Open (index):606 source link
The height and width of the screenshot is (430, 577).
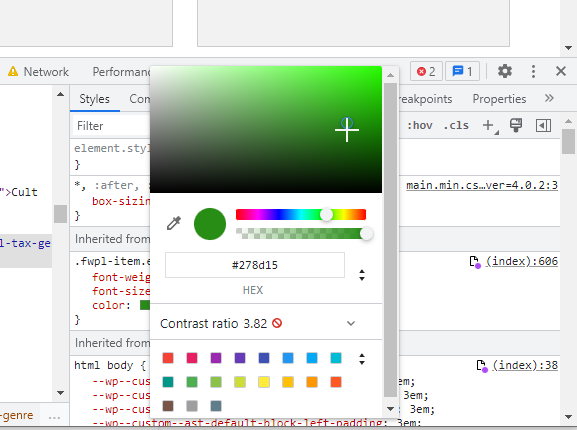tap(522, 262)
